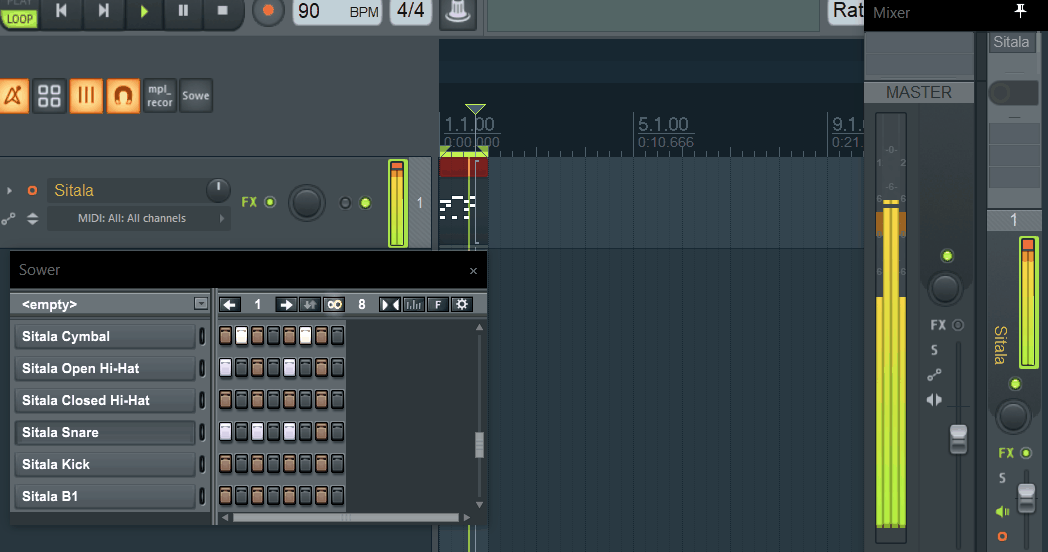Click the Sitala Kick row label
1048x552 pixels.
point(105,464)
